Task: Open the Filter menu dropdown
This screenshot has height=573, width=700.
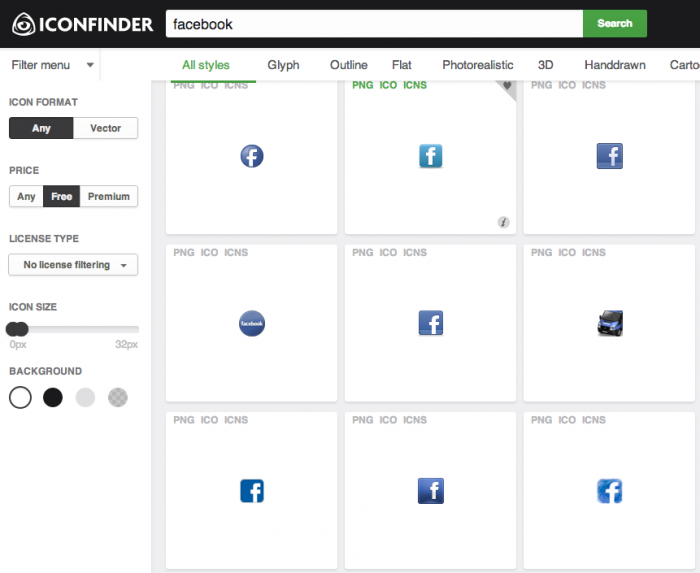Action: [53, 65]
